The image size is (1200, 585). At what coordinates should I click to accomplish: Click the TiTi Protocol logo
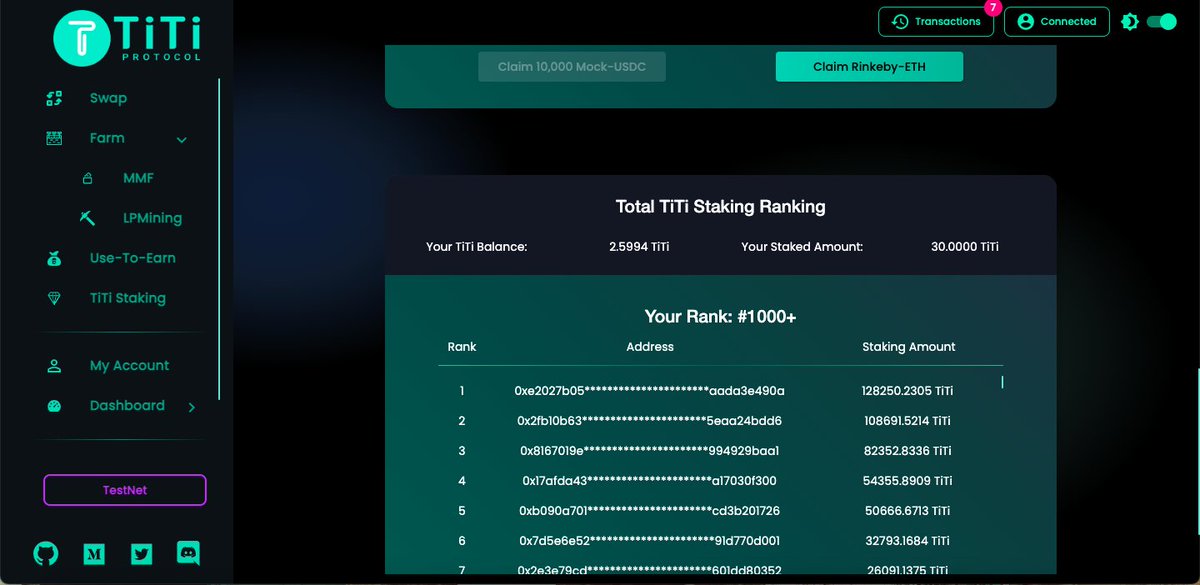(x=127, y=38)
